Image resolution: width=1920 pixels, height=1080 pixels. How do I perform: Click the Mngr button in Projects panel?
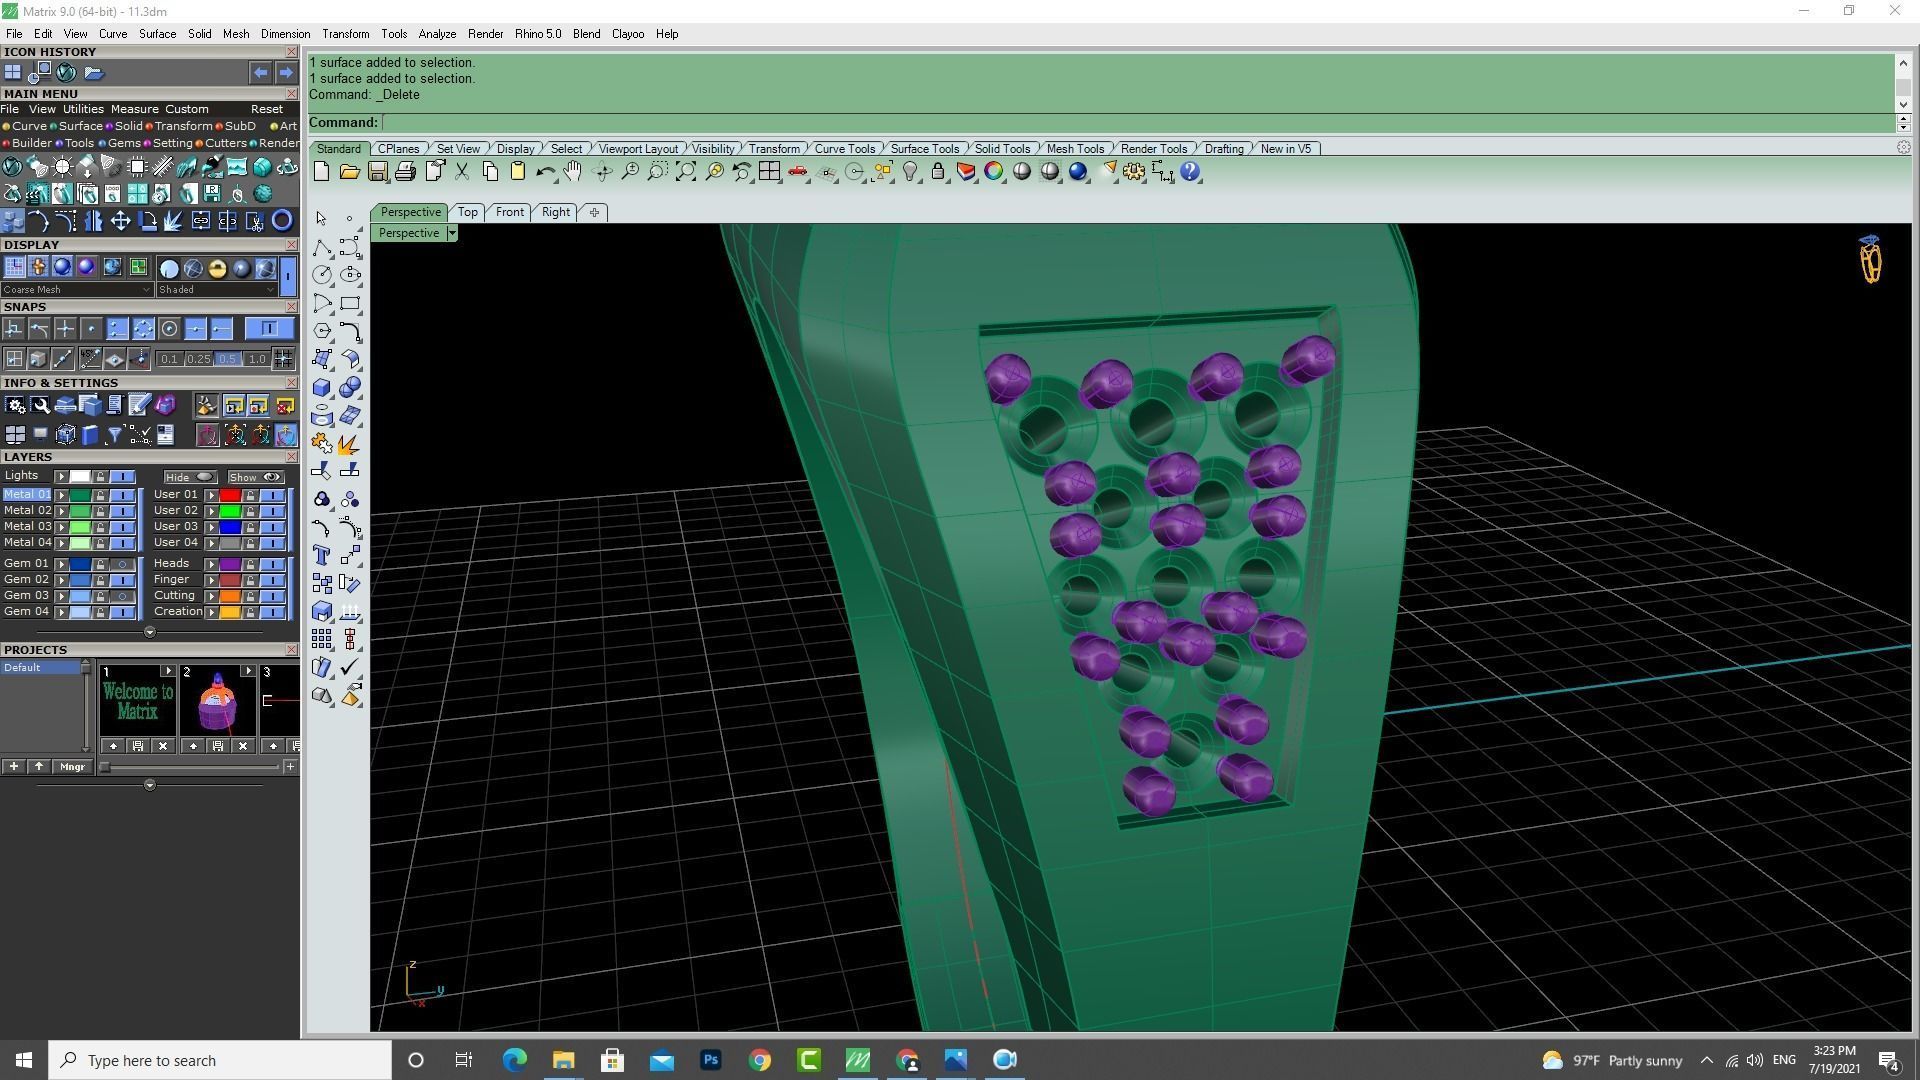pos(72,767)
